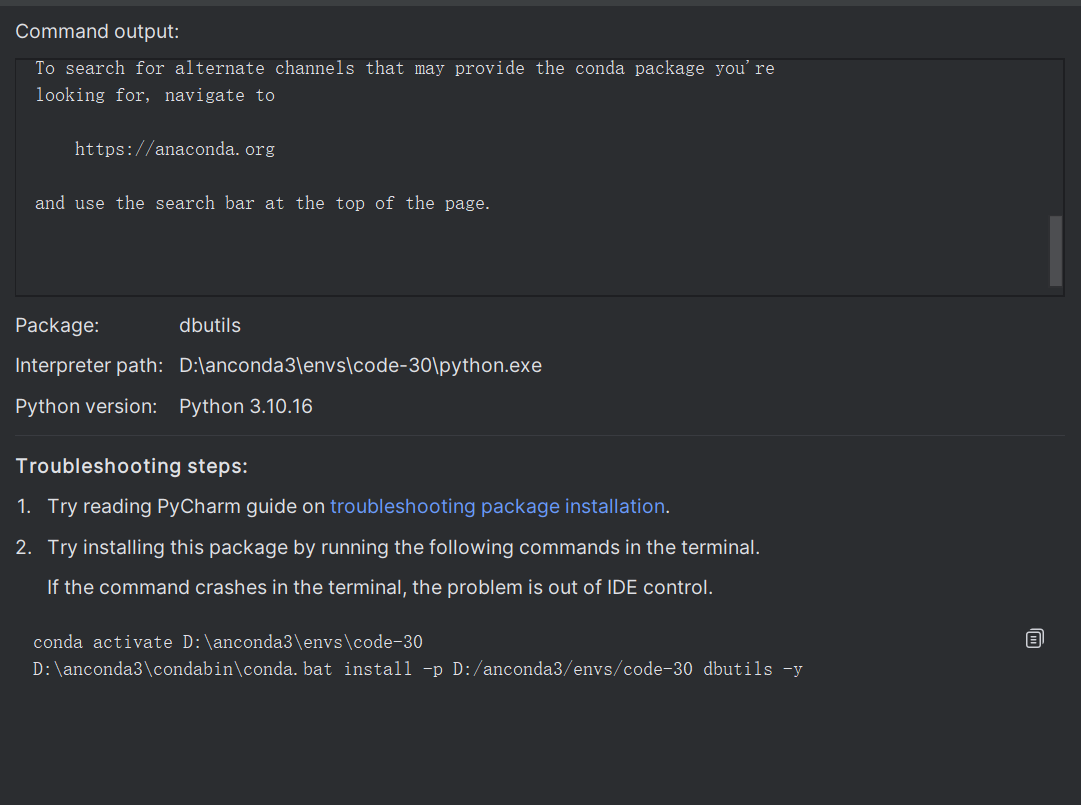Open the troubleshooting package installation link

click(497, 507)
